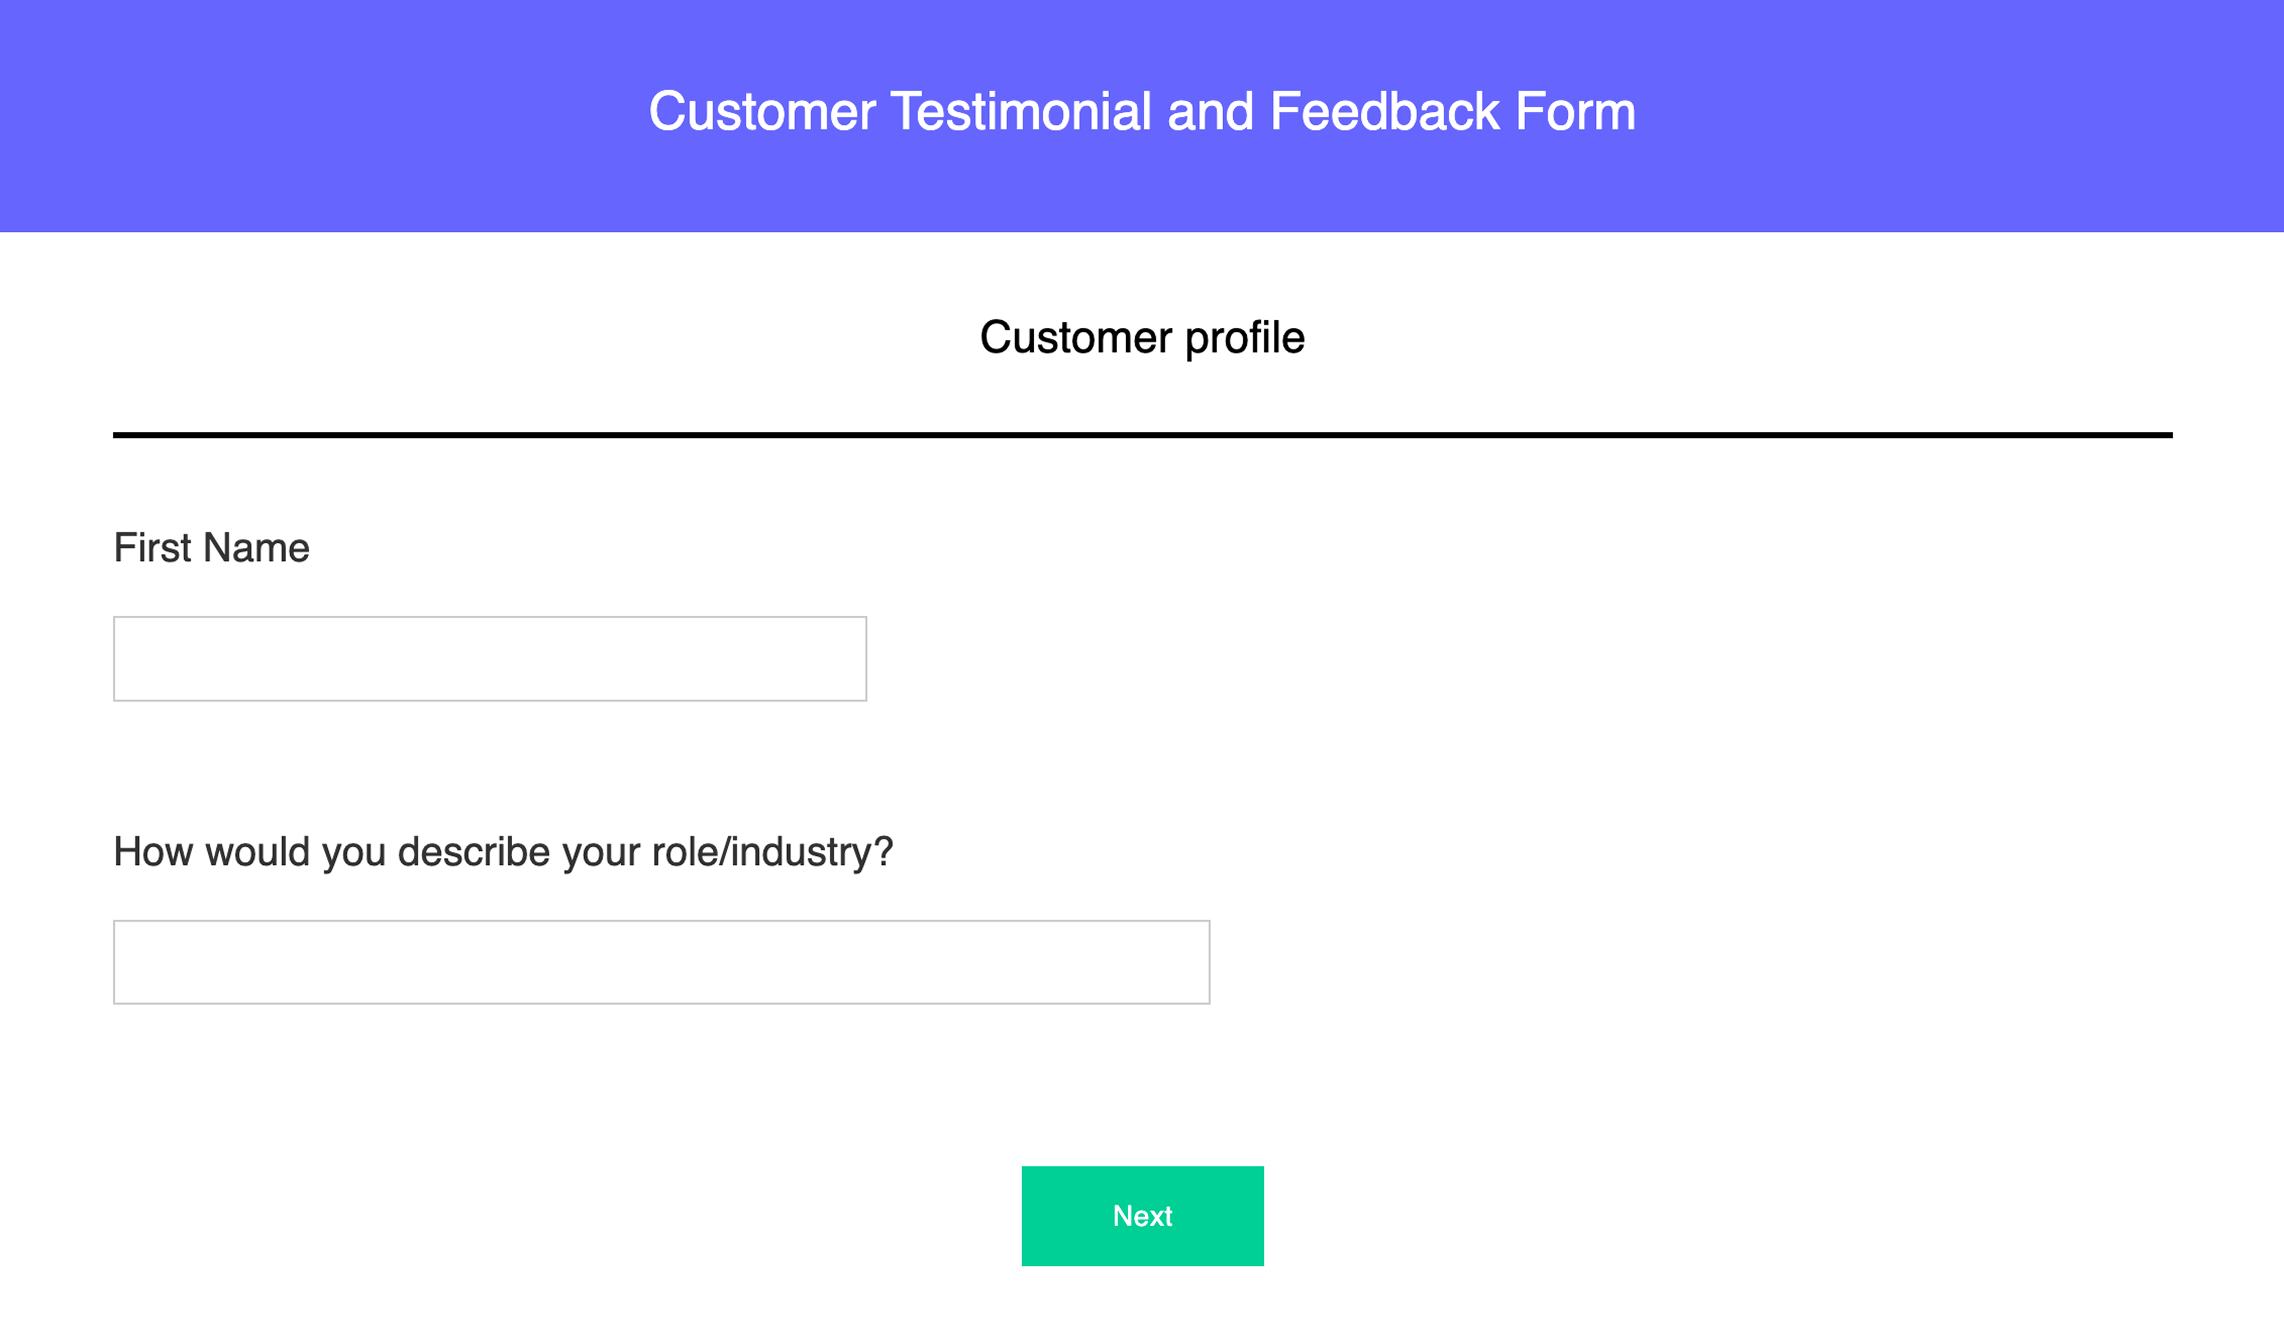The image size is (2284, 1319).
Task: Click the 'Customer Testimonial and Feedback Form' title
Action: point(1142,112)
